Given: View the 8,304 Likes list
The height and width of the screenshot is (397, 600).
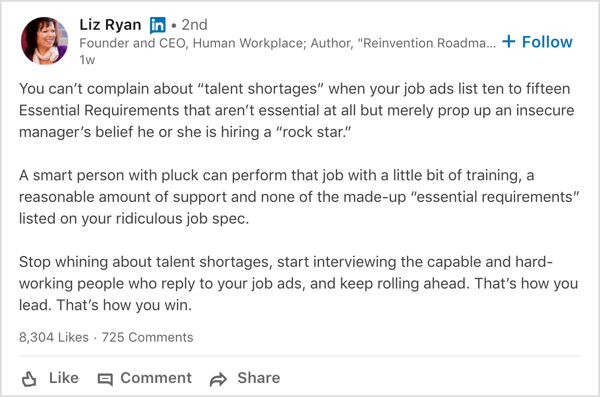Looking at the screenshot, I should (x=54, y=337).
